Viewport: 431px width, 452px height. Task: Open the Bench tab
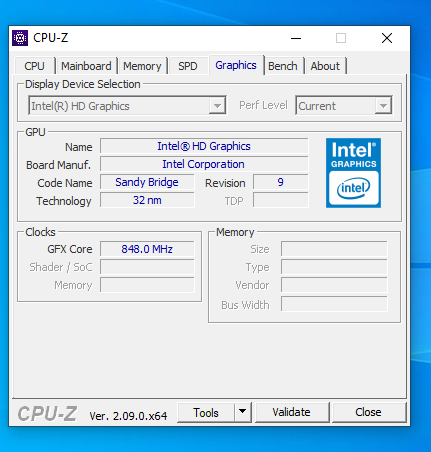tap(283, 66)
